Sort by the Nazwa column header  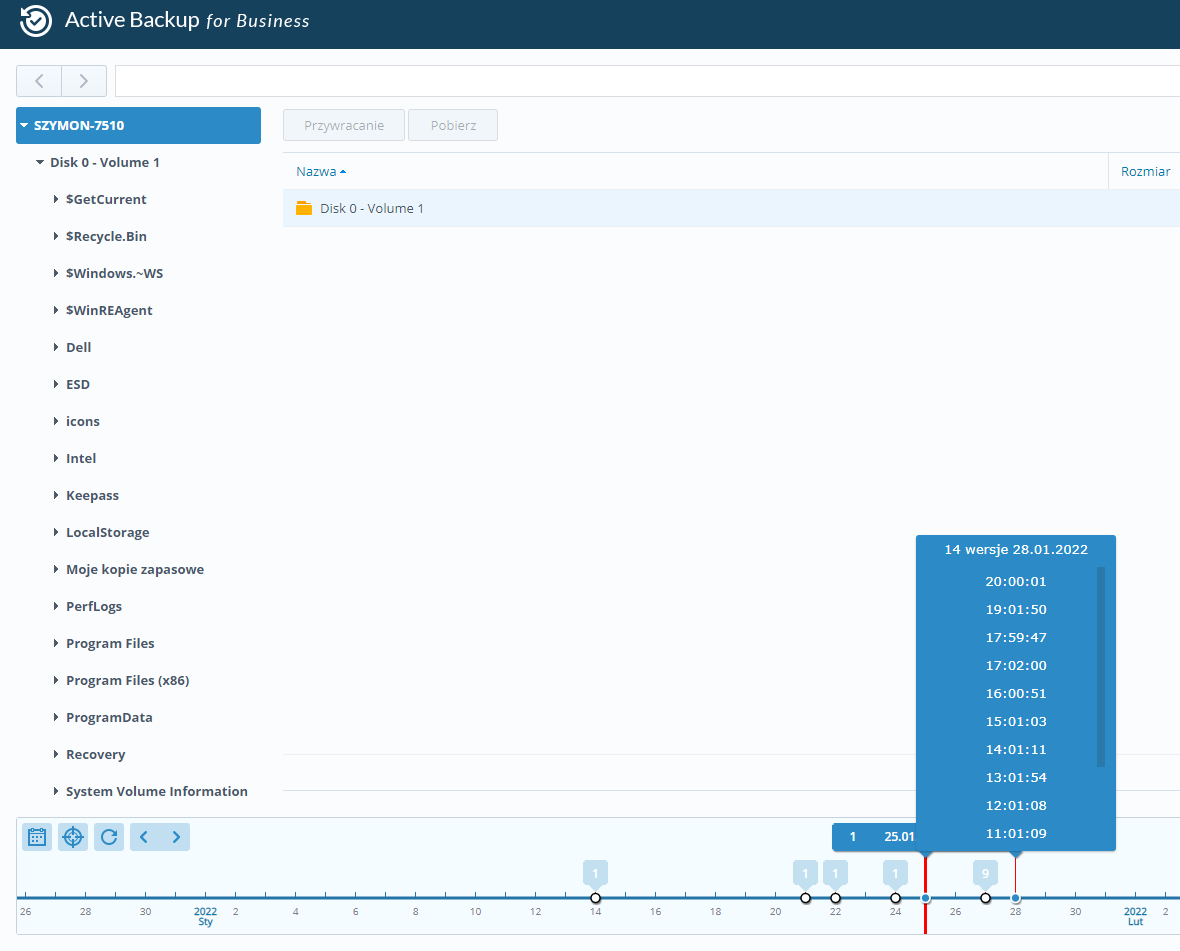316,171
